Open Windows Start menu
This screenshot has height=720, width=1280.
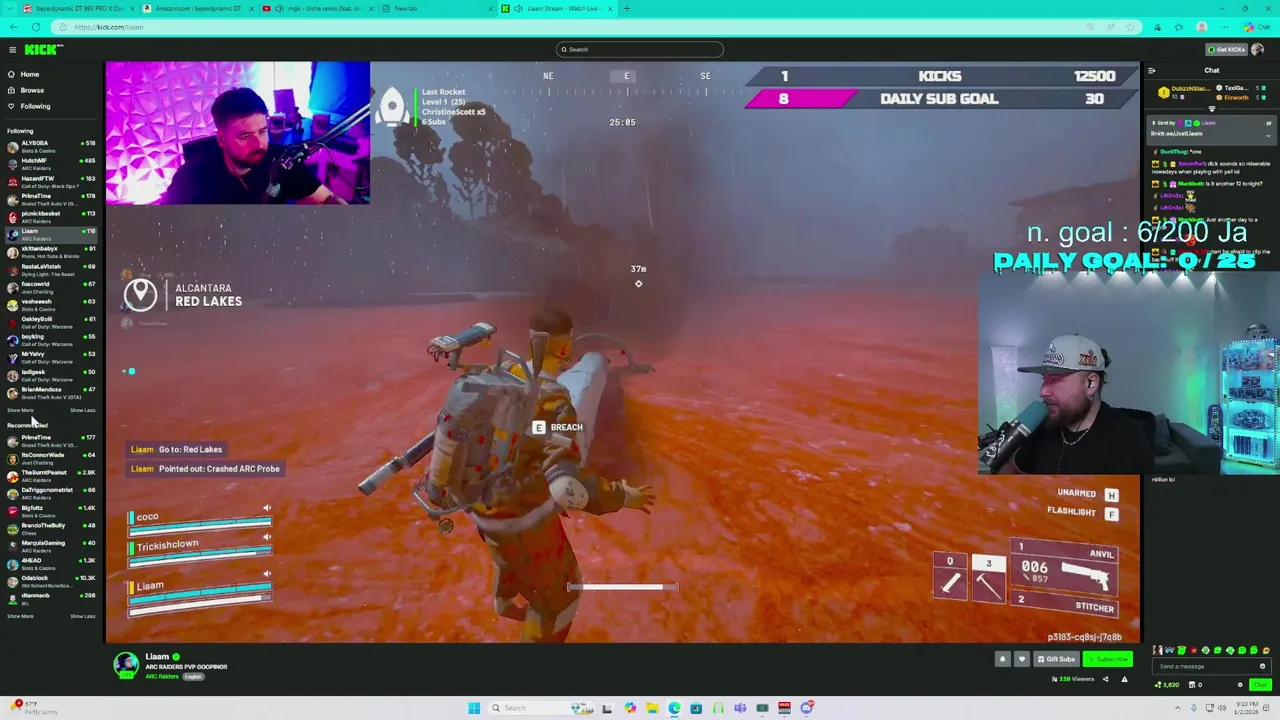coord(474,708)
